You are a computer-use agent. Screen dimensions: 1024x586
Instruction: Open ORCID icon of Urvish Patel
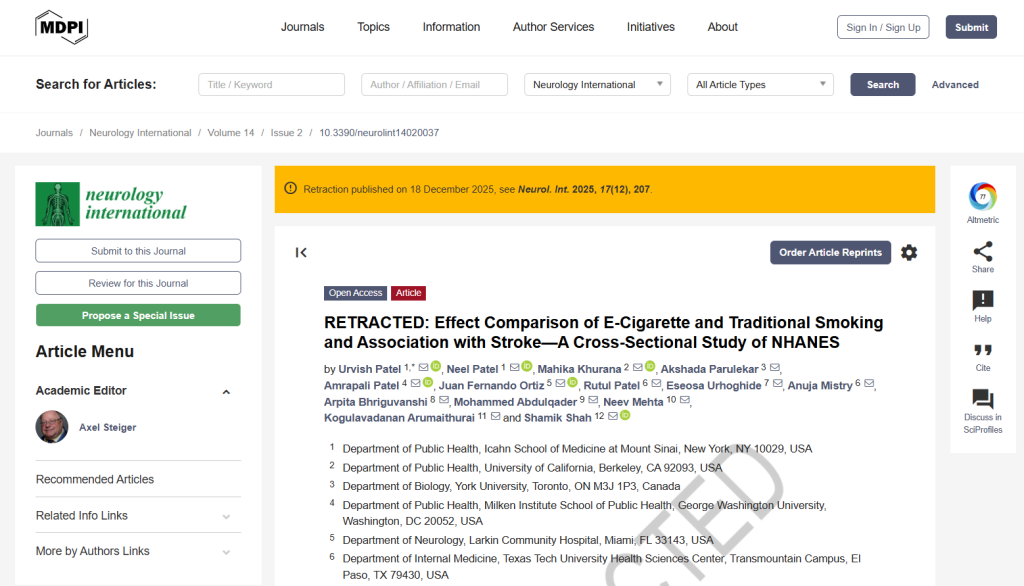coord(436,366)
